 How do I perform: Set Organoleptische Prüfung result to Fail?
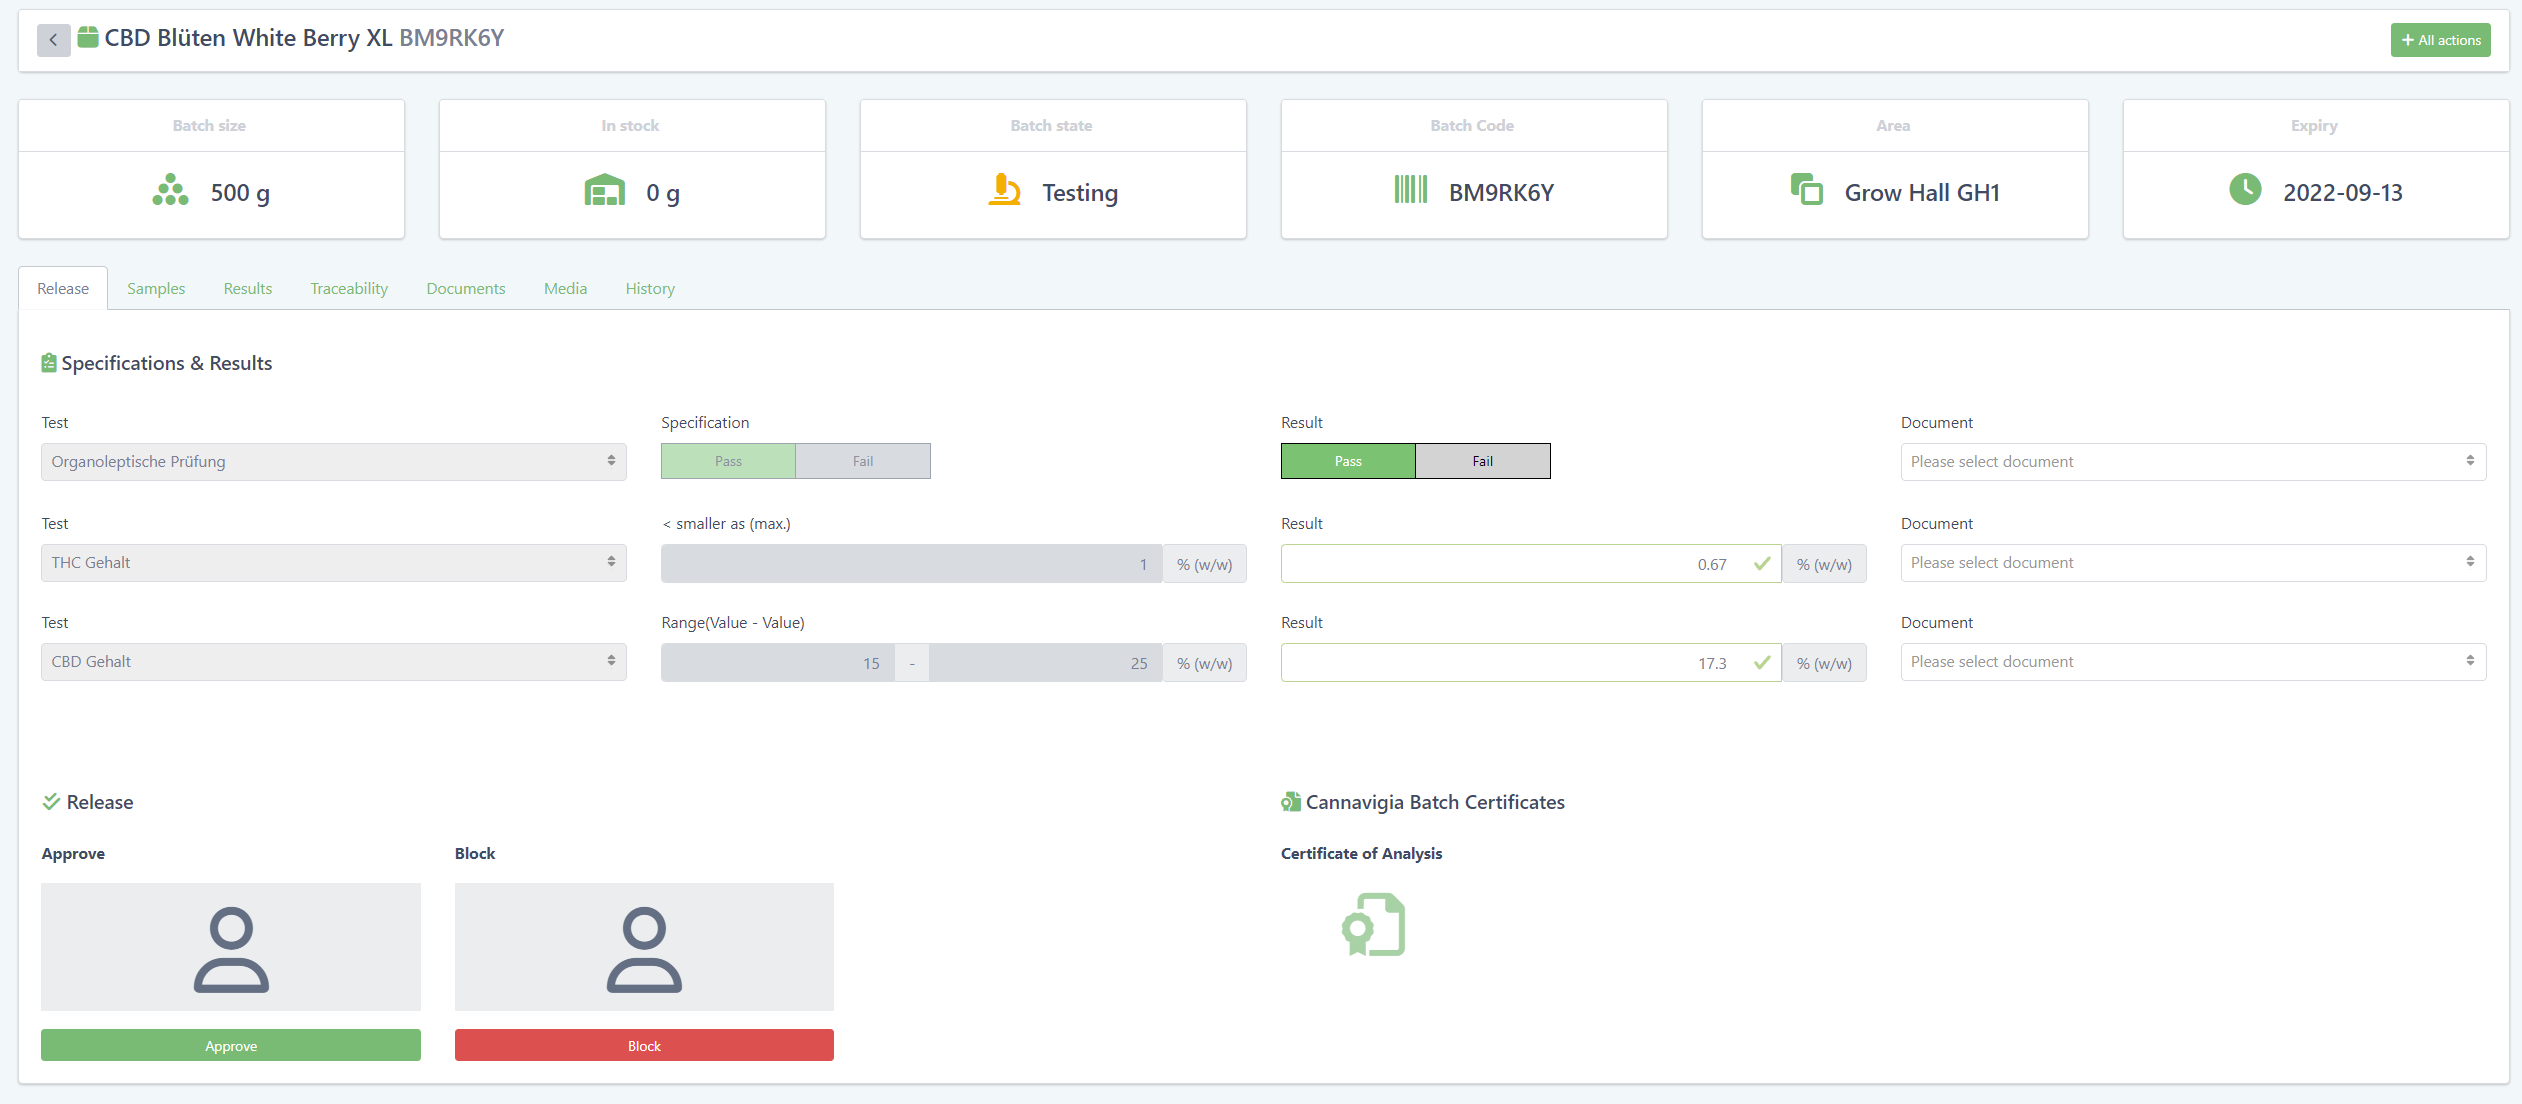[x=1482, y=461]
